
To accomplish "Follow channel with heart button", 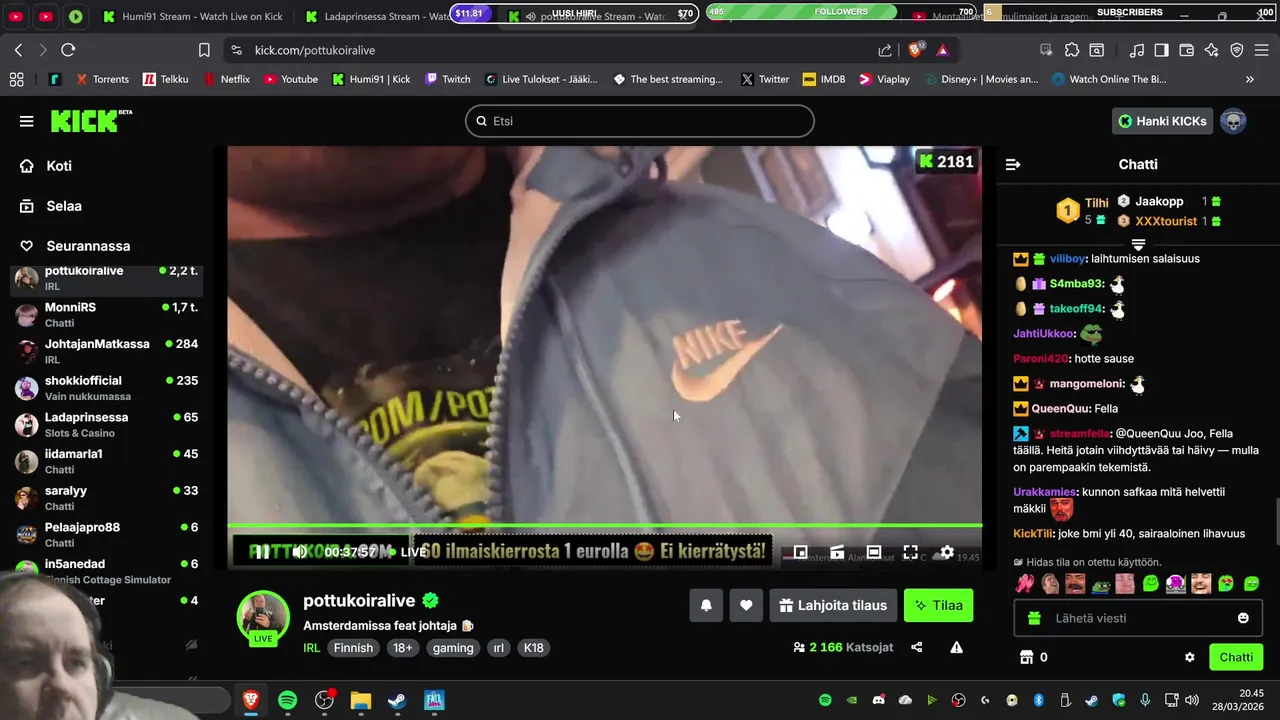I will (746, 605).
